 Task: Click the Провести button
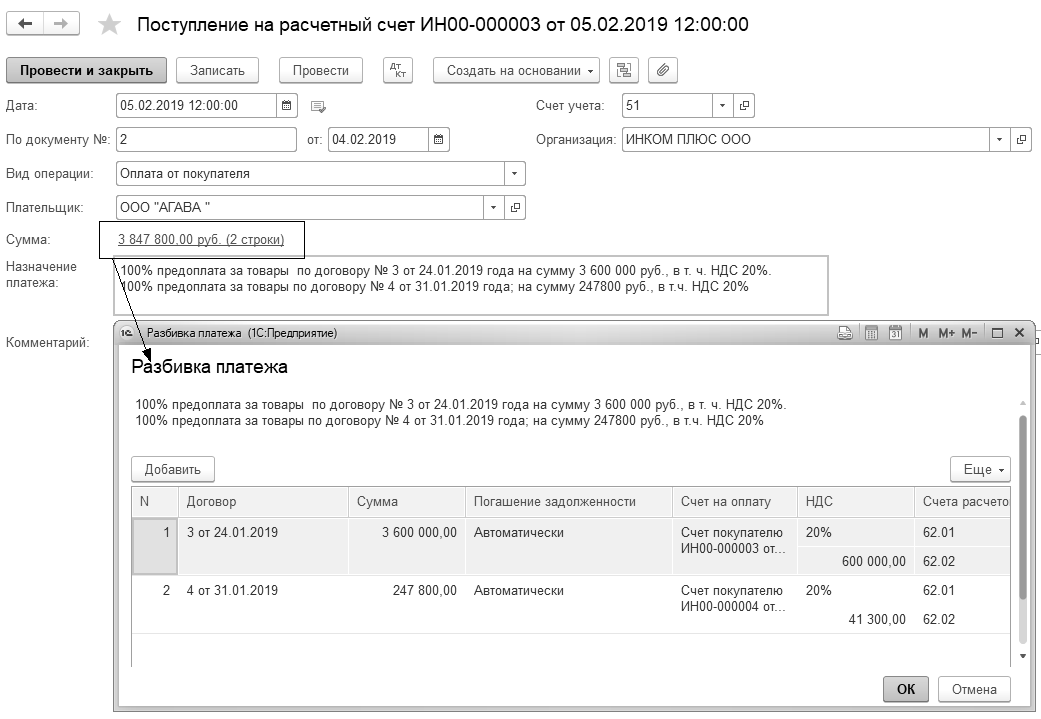321,70
